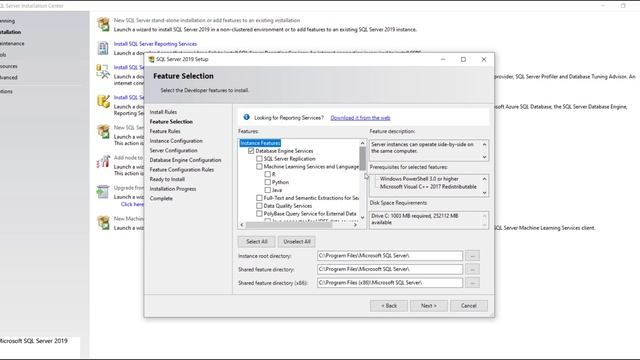Viewport: 640px width, 360px height.
Task: Click the New SQL Server stand-alone installation icon
Action: point(103,24)
